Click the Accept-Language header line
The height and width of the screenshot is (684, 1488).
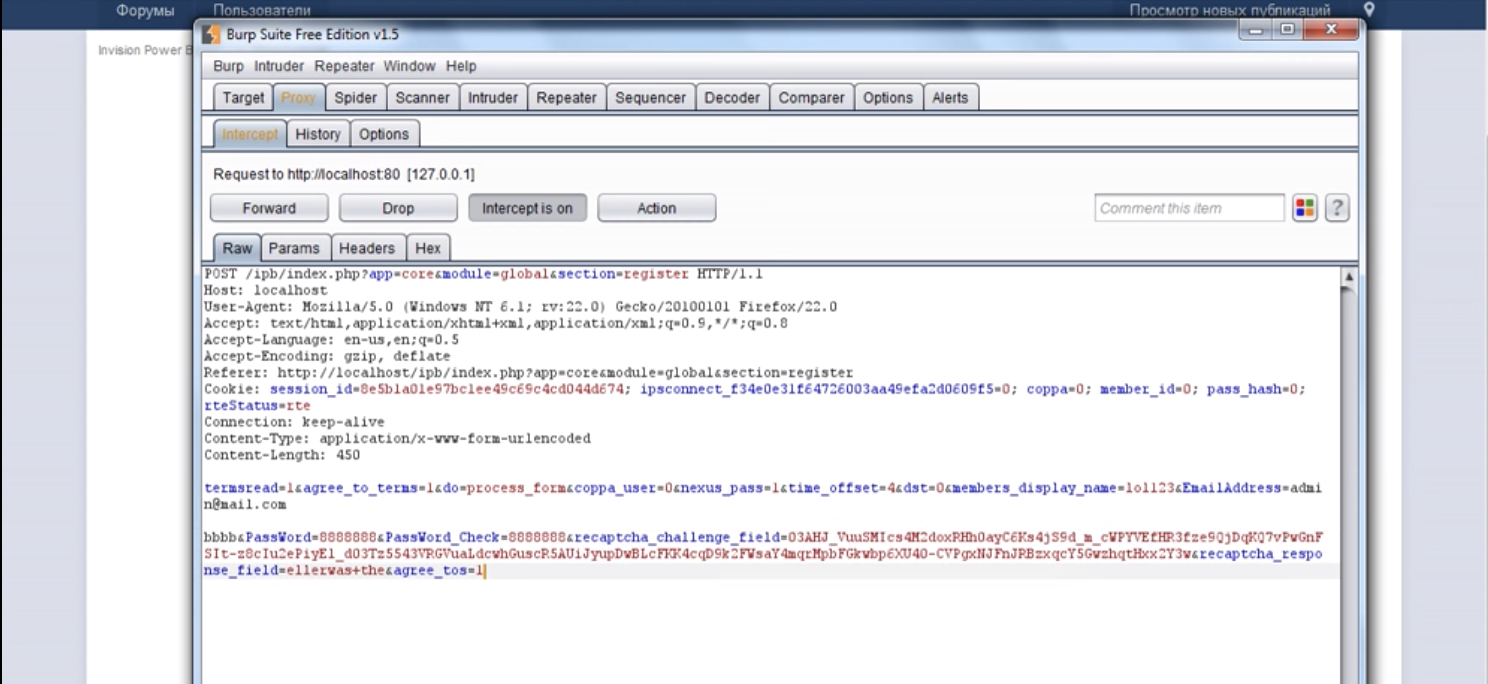[x=331, y=340]
